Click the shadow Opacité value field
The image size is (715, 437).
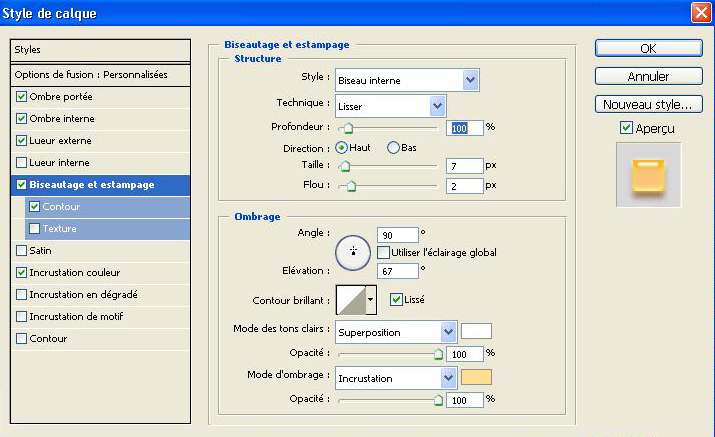pyautogui.click(x=464, y=401)
